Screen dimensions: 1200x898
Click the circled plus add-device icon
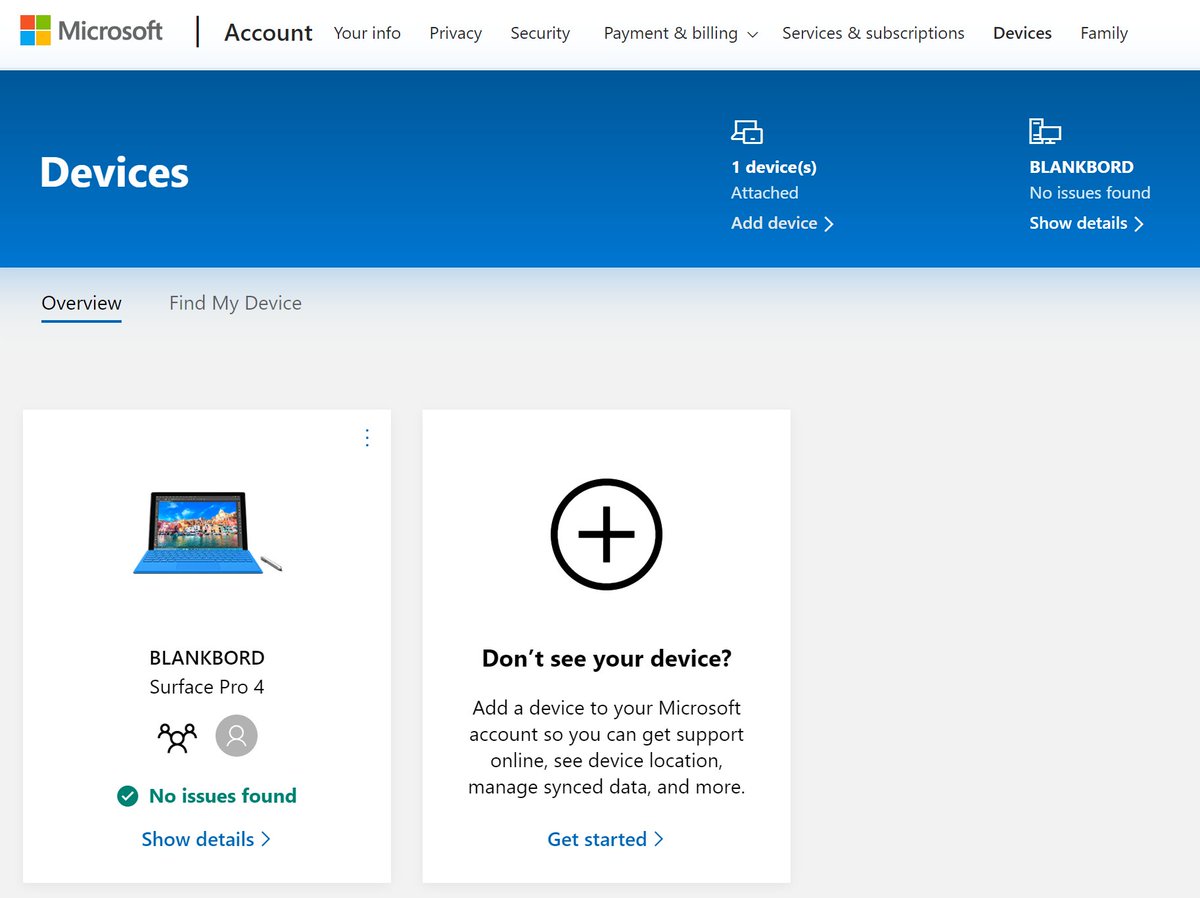click(x=606, y=534)
